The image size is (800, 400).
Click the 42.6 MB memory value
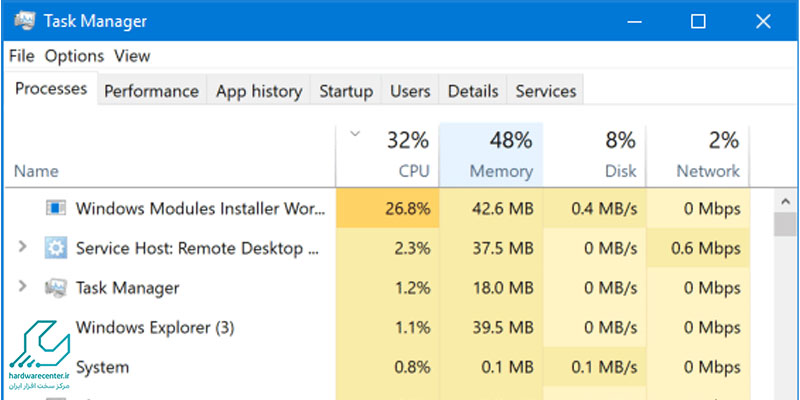(x=501, y=209)
